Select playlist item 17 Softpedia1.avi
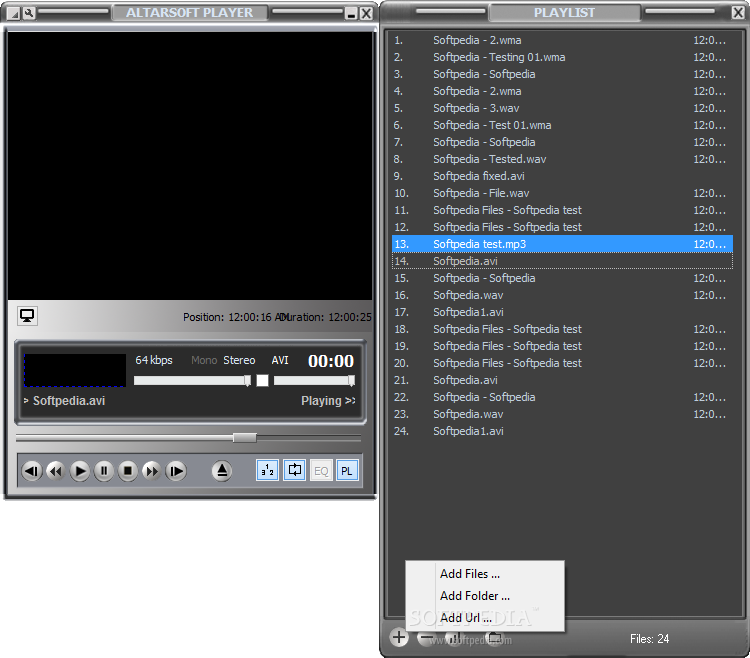 click(x=562, y=312)
